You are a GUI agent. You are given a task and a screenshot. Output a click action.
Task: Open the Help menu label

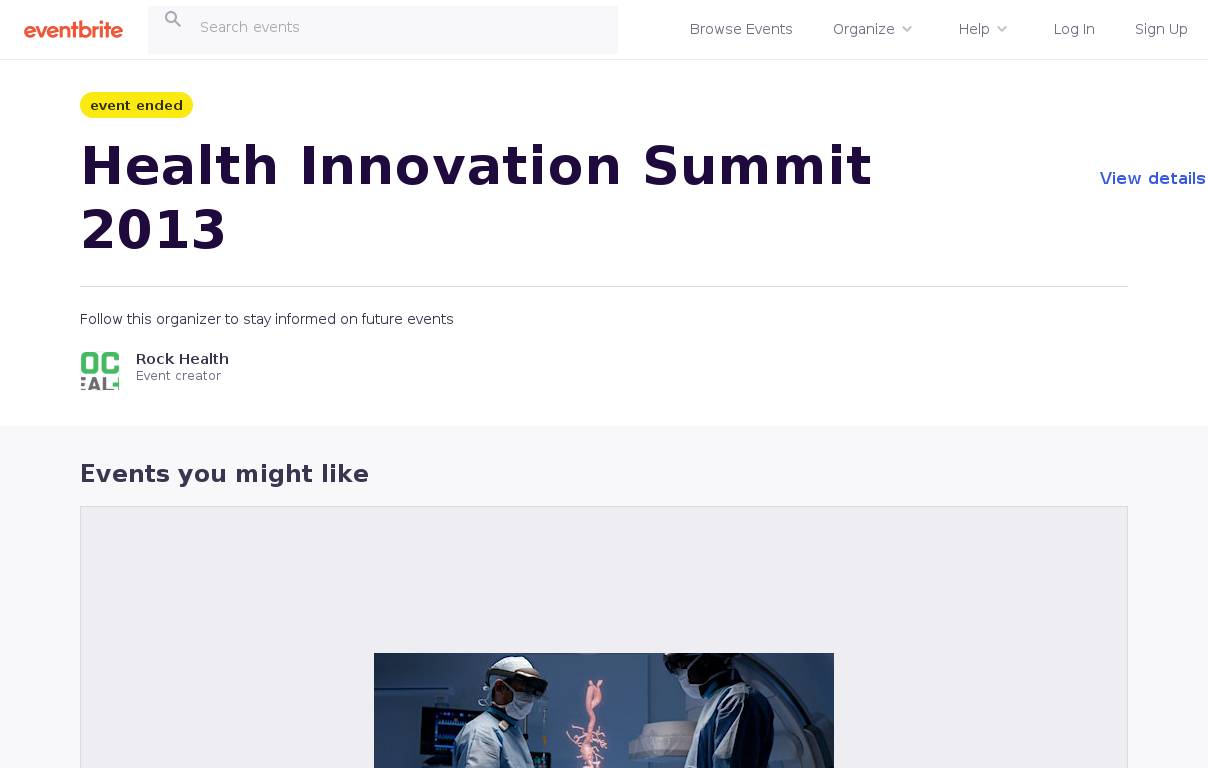[x=973, y=29]
